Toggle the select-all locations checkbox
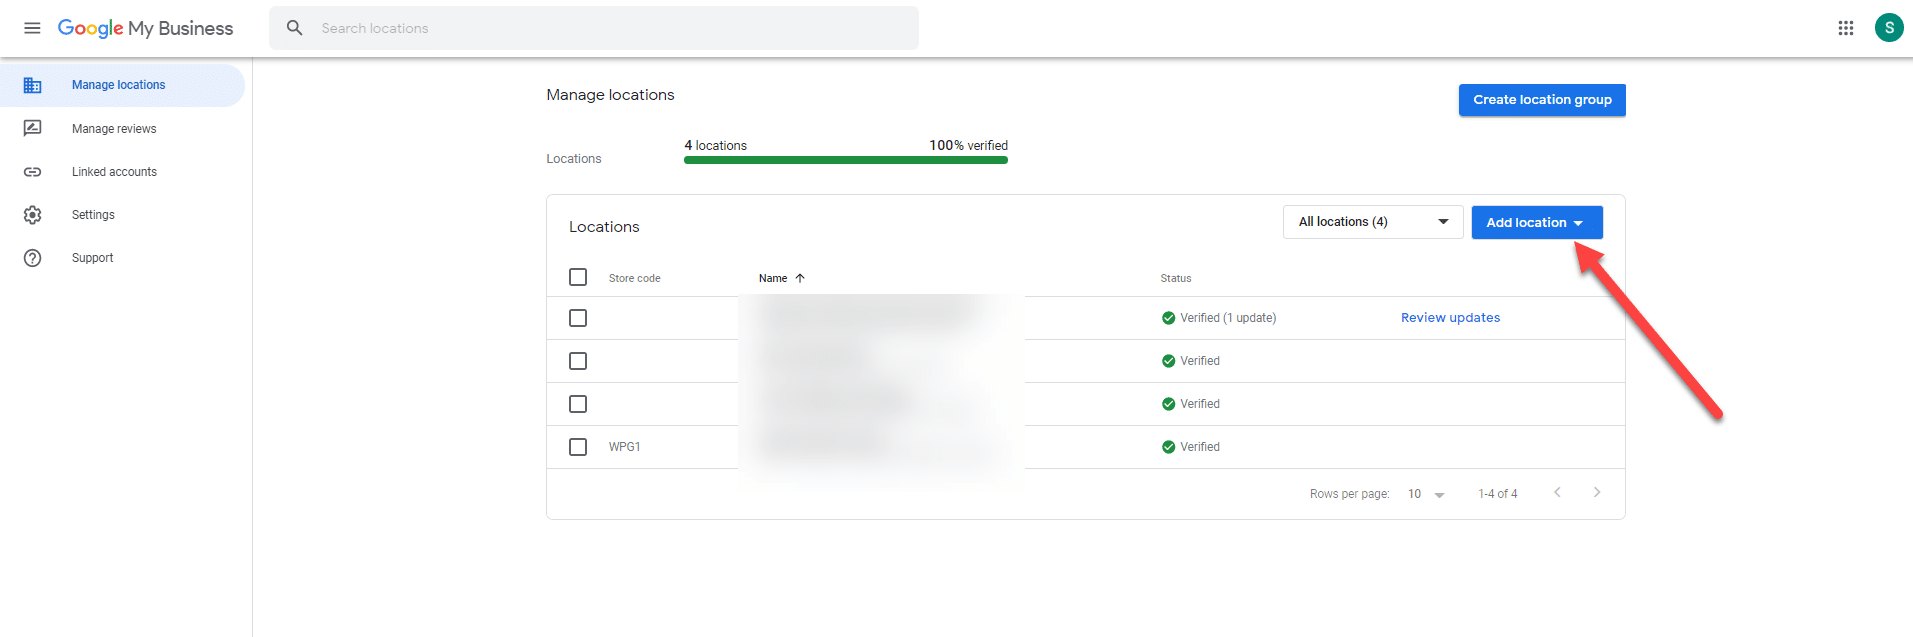 click(578, 277)
